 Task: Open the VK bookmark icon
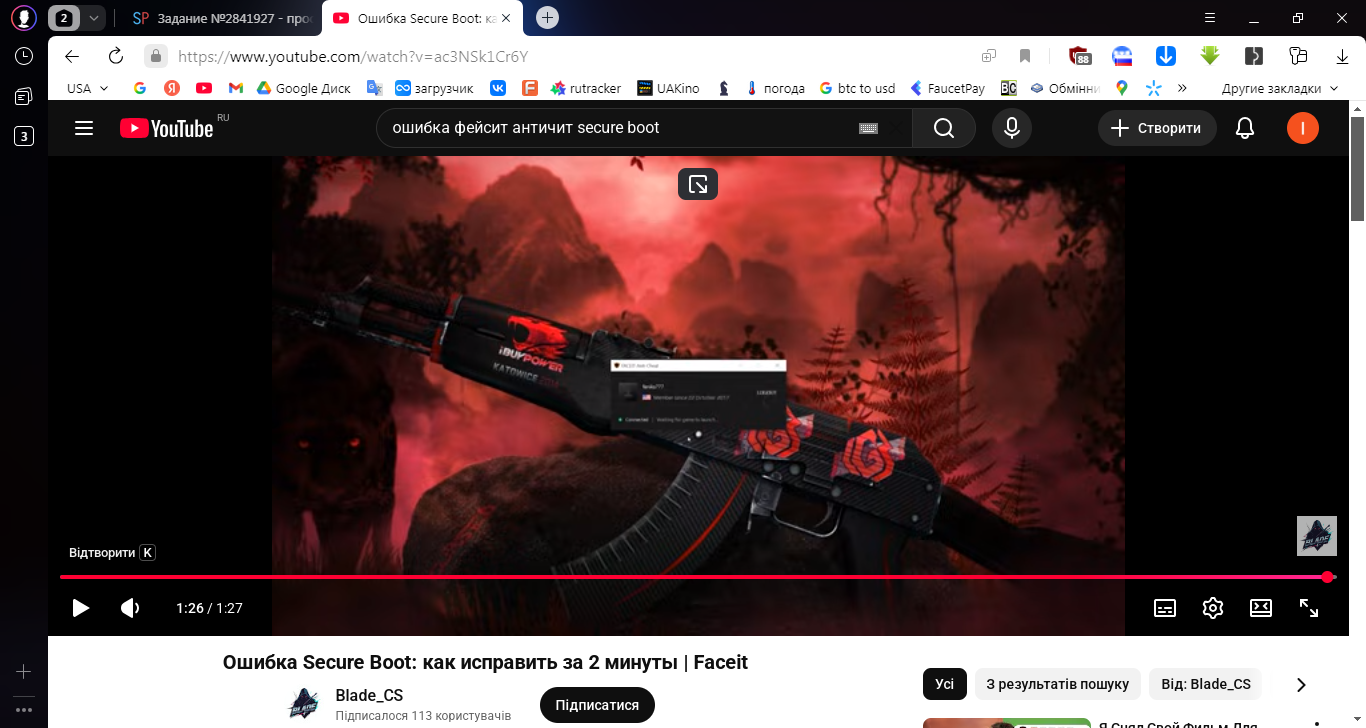[498, 88]
